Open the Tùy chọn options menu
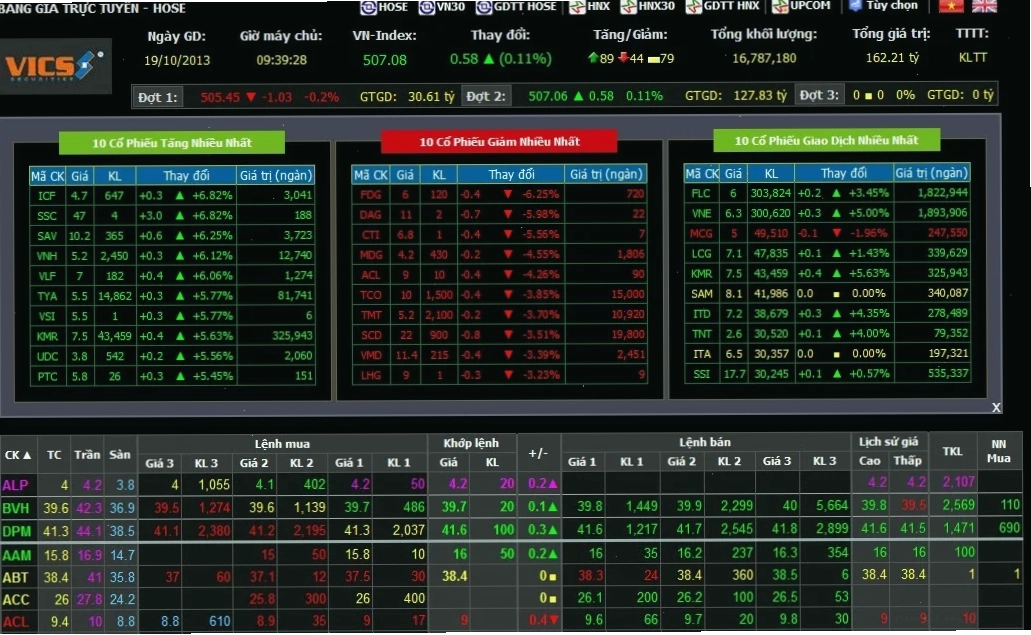 (x=884, y=6)
